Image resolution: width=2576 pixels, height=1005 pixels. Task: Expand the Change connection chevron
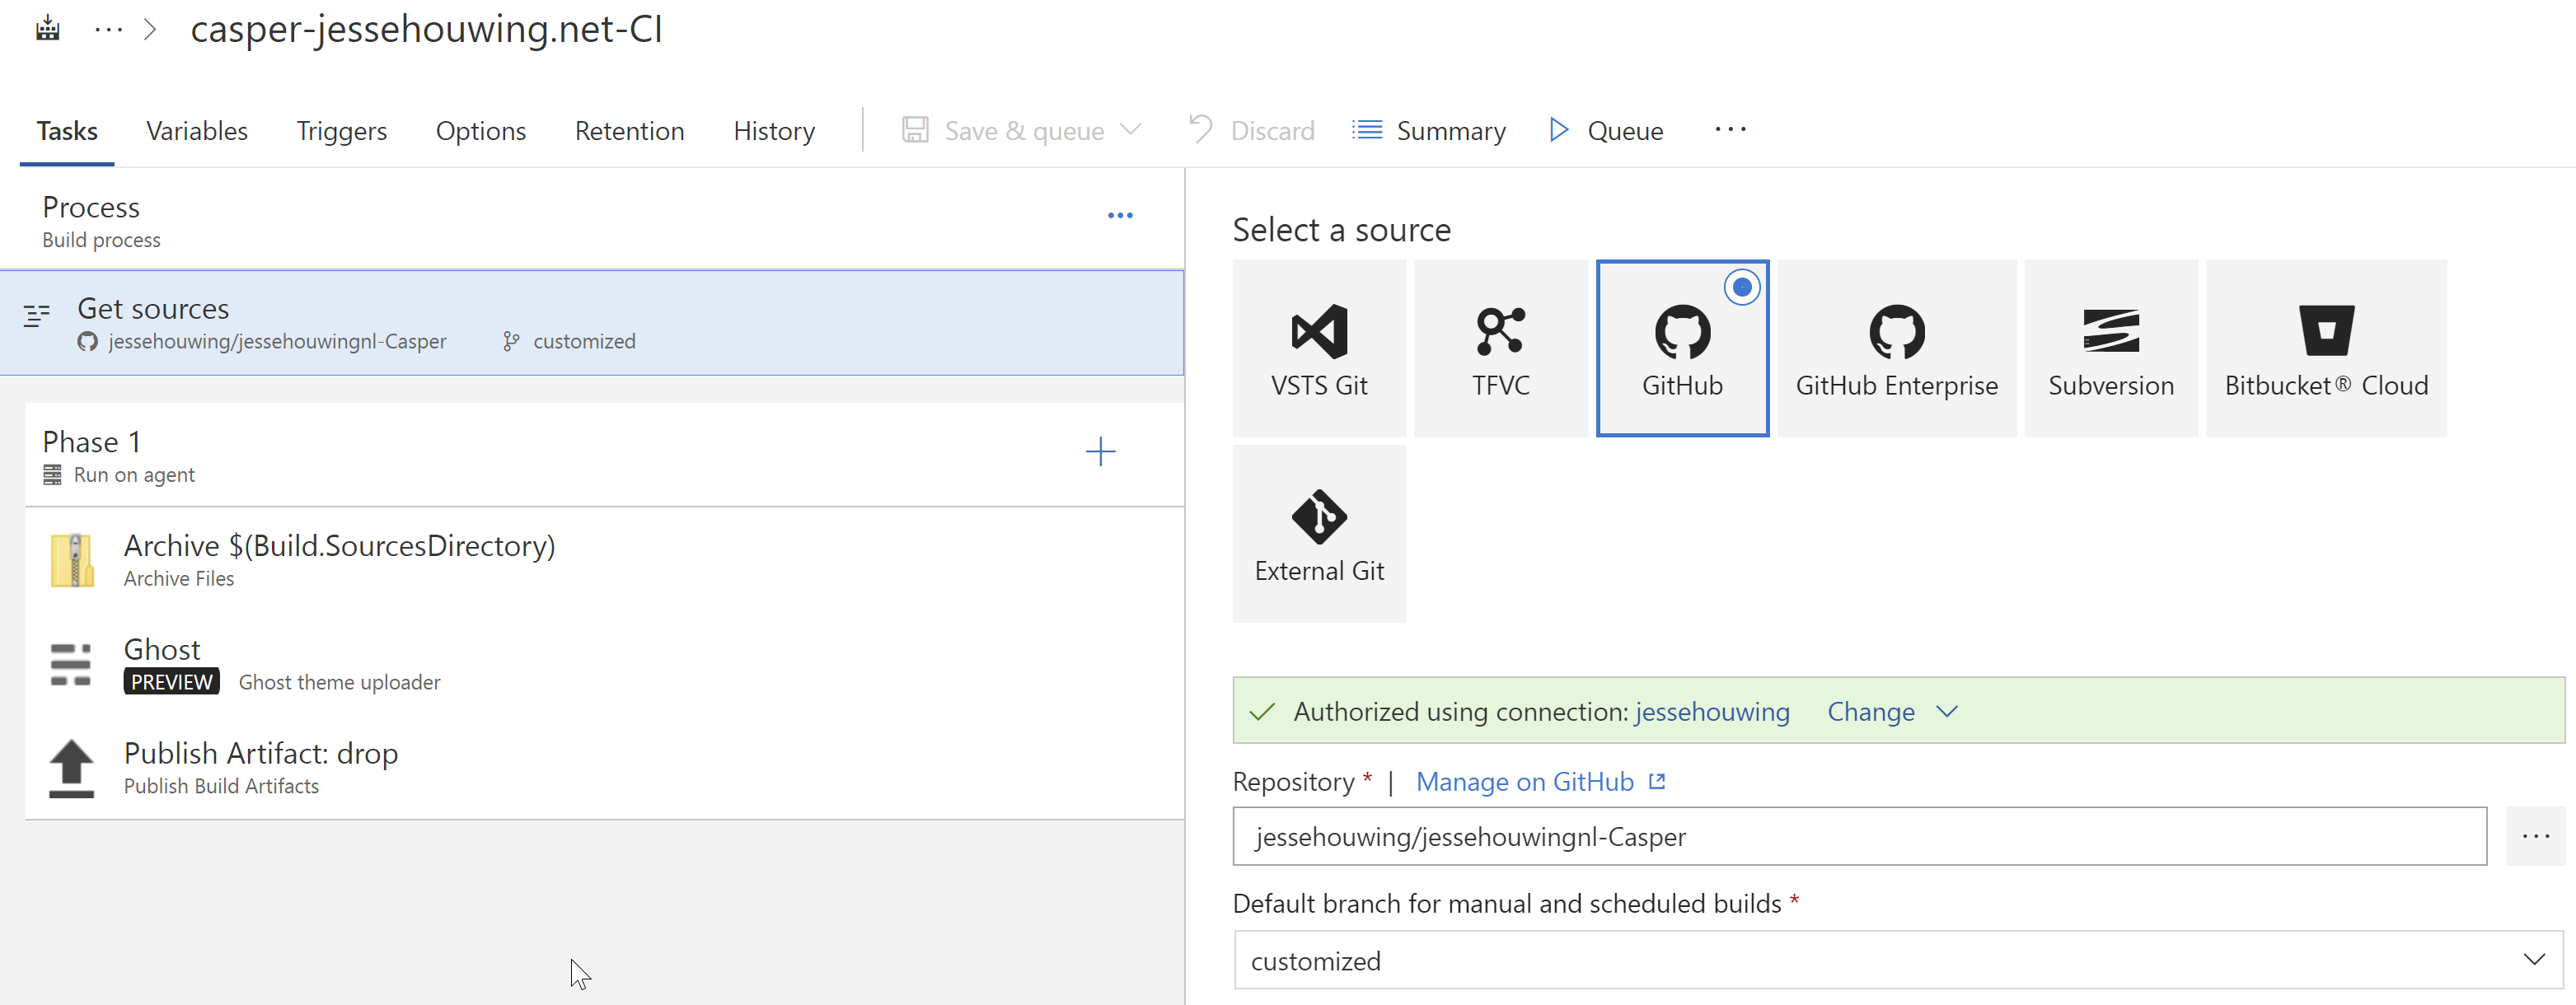[1946, 712]
